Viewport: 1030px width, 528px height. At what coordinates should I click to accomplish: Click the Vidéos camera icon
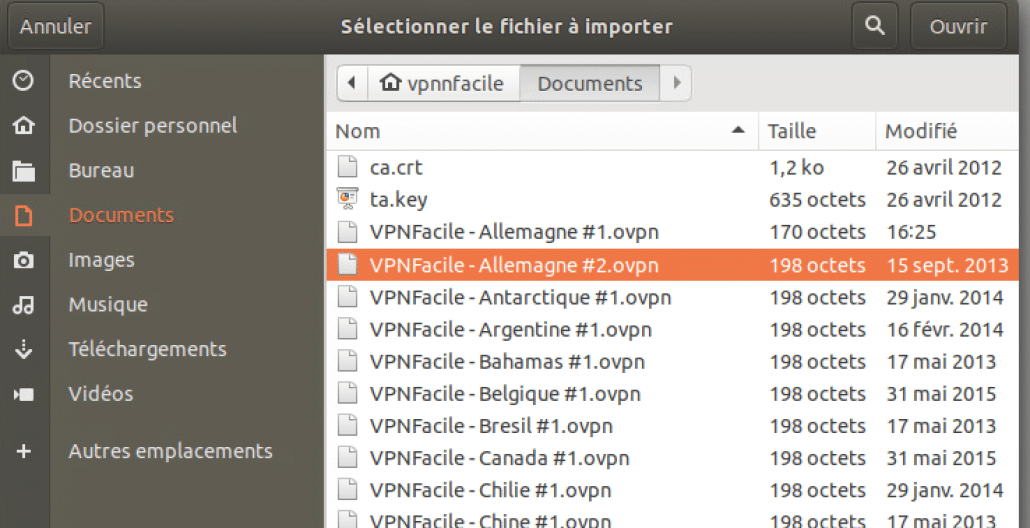[x=24, y=394]
